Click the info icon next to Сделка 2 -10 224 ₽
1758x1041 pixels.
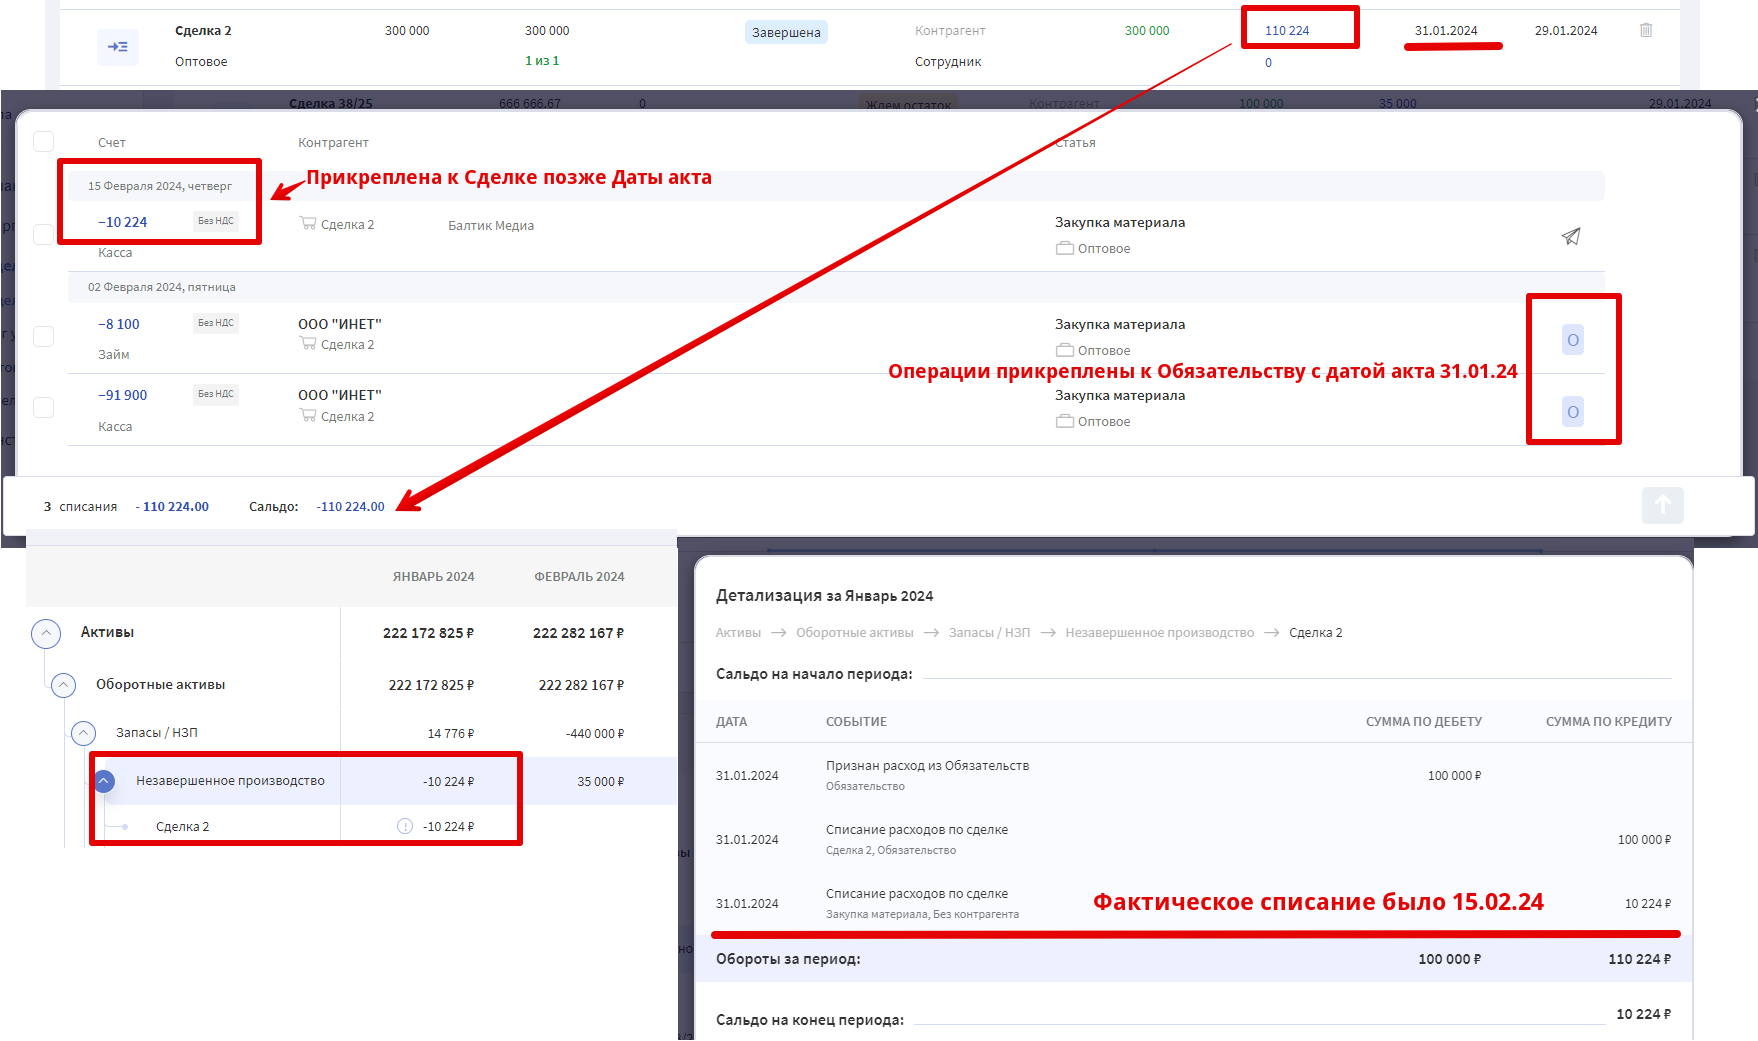click(405, 826)
